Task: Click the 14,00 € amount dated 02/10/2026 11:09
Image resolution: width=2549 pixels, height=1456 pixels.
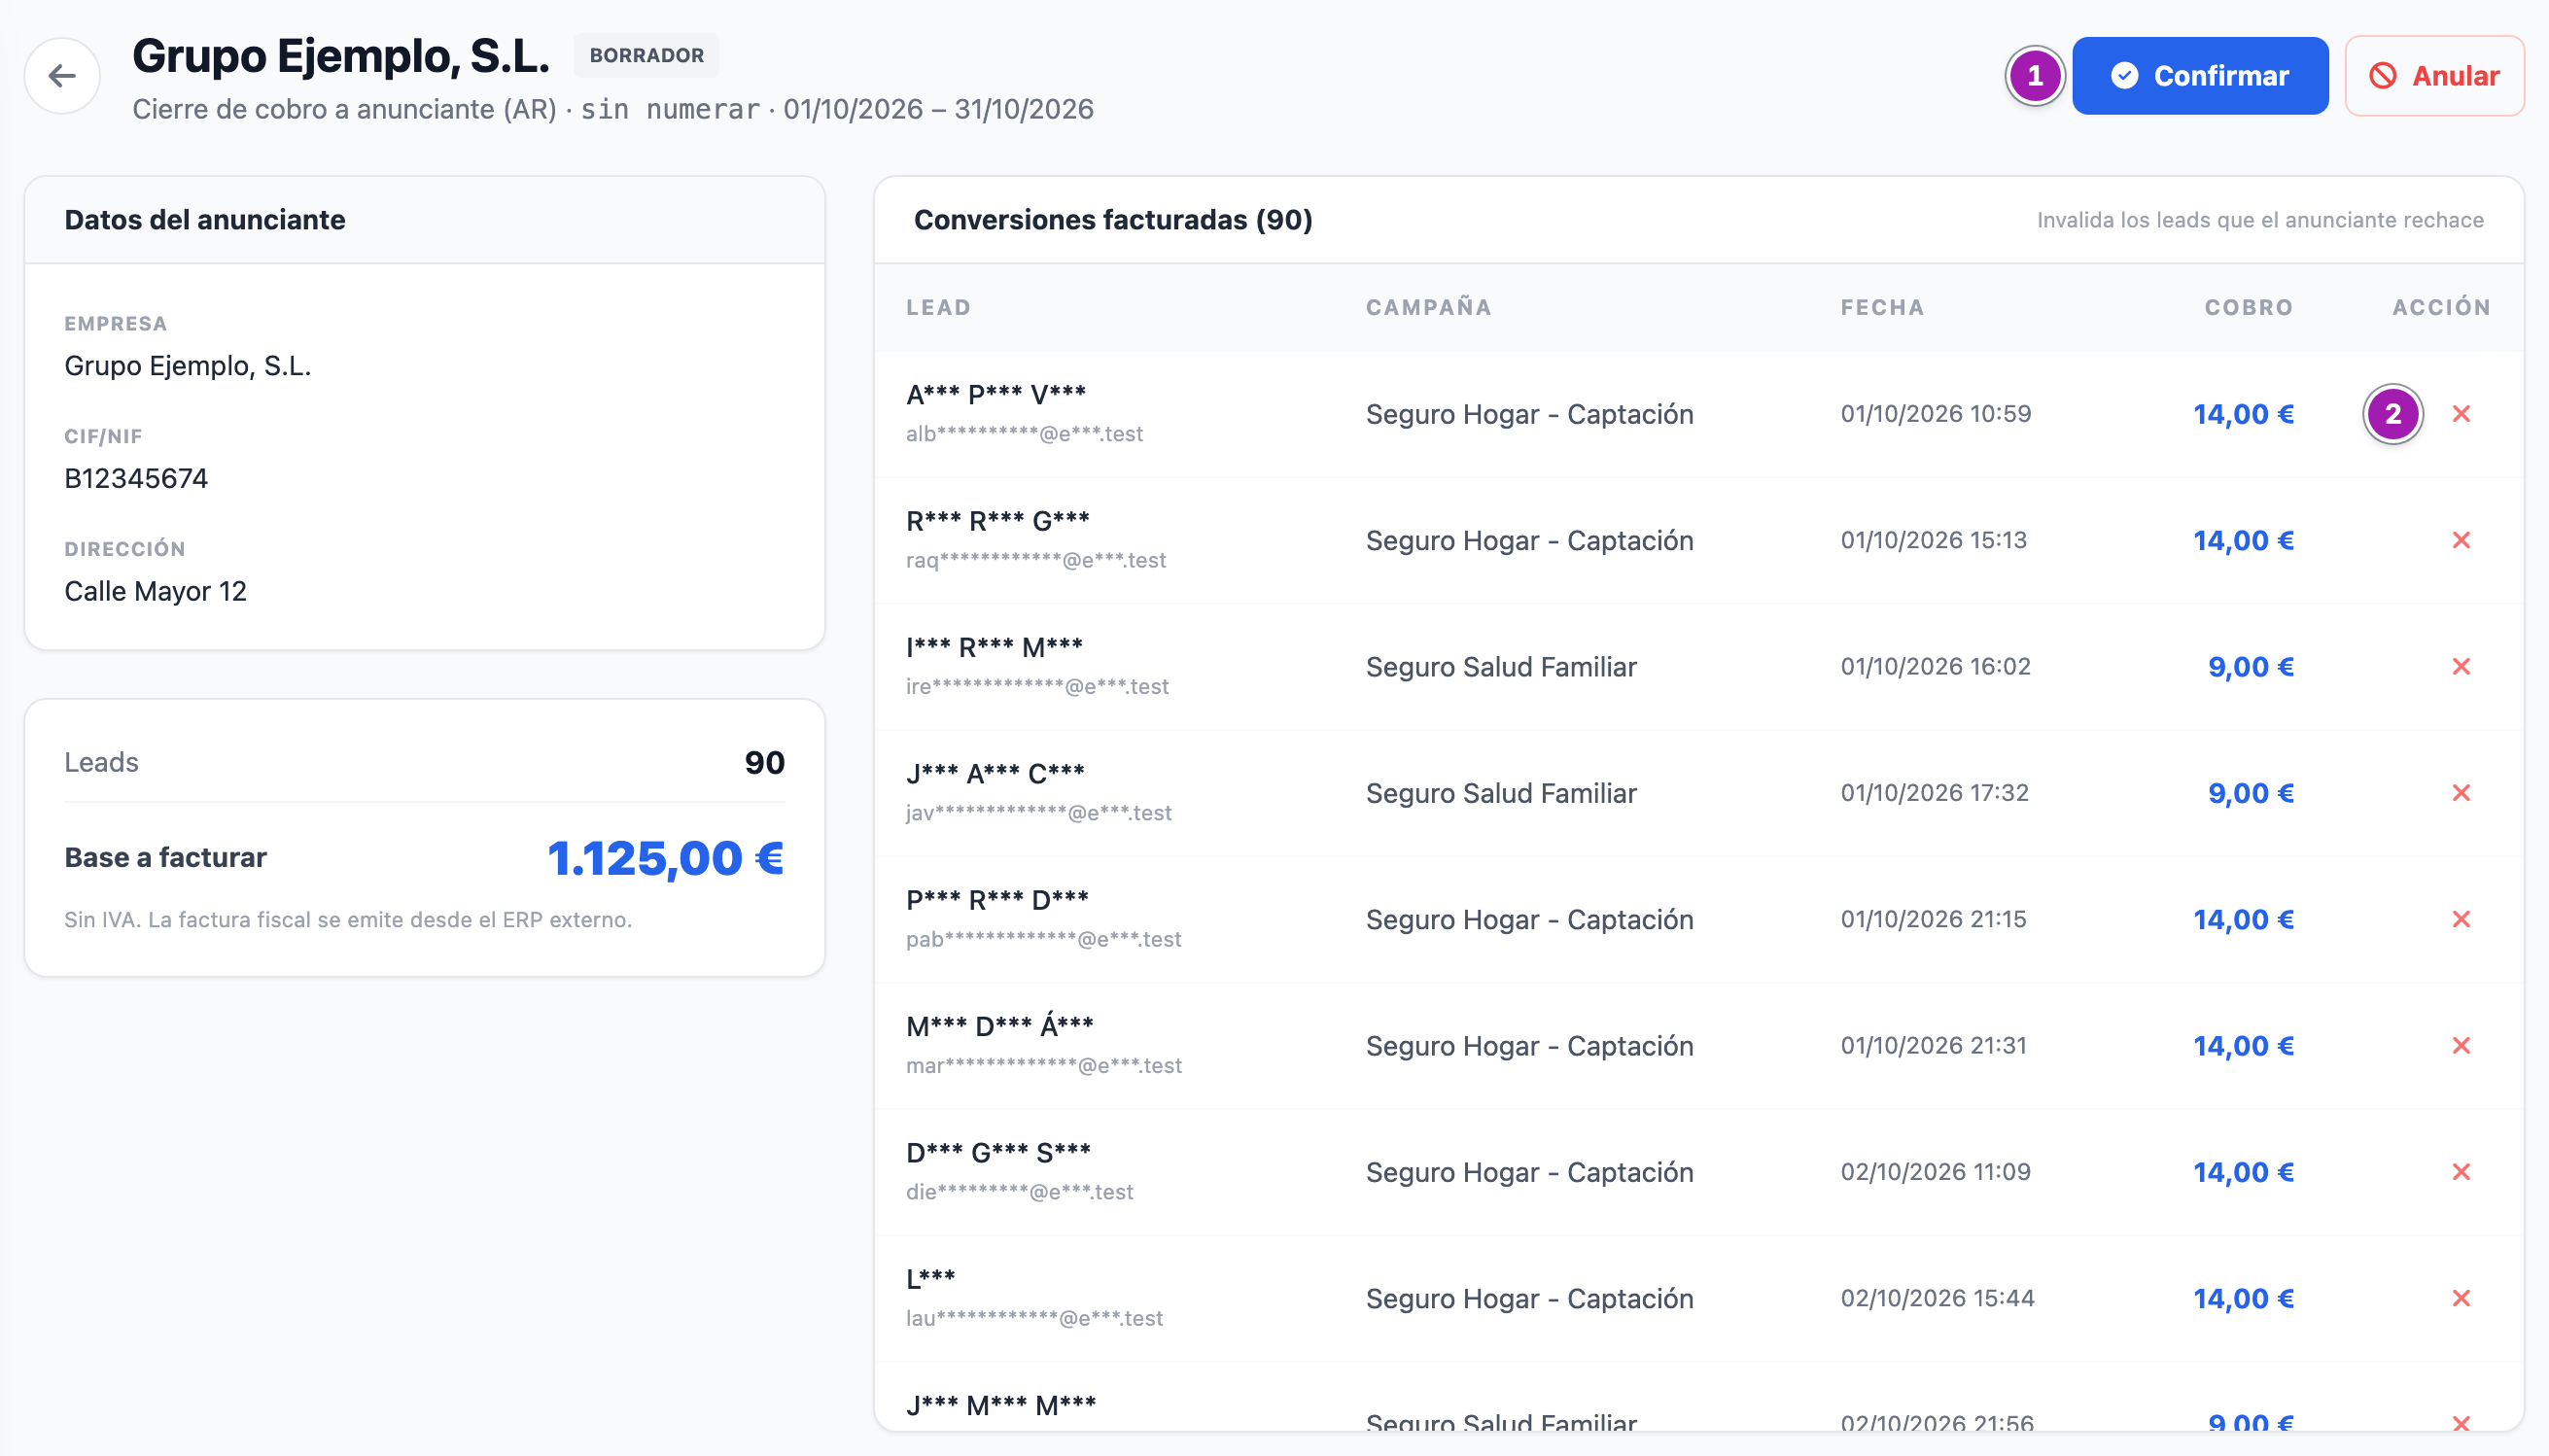Action: [x=2243, y=1172]
